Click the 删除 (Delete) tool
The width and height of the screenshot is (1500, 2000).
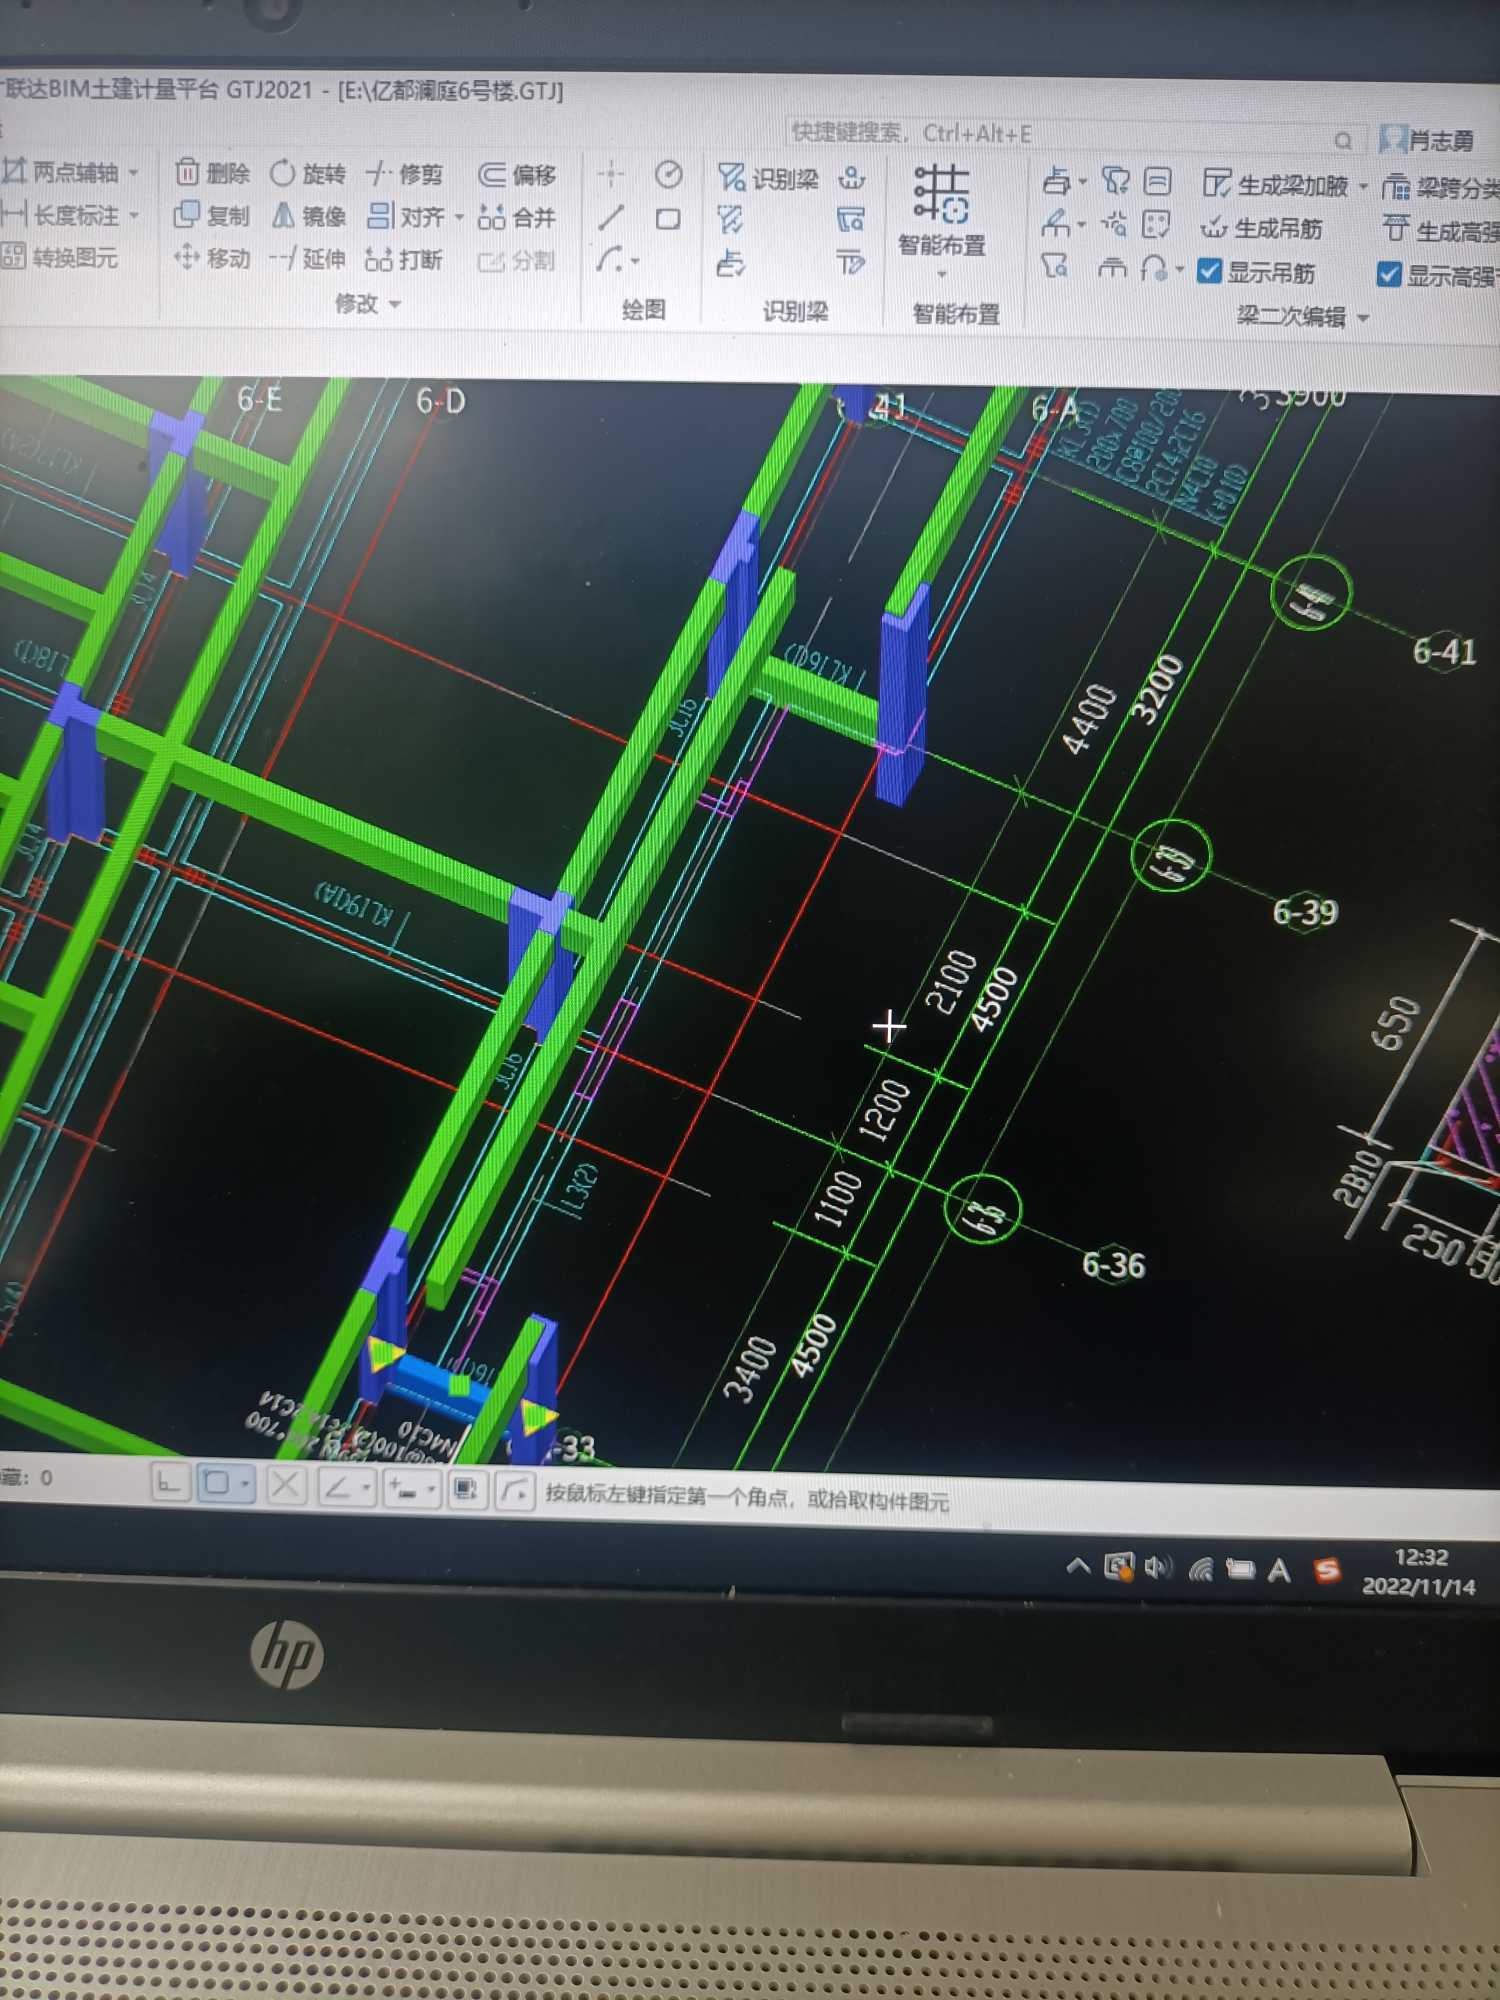[212, 173]
